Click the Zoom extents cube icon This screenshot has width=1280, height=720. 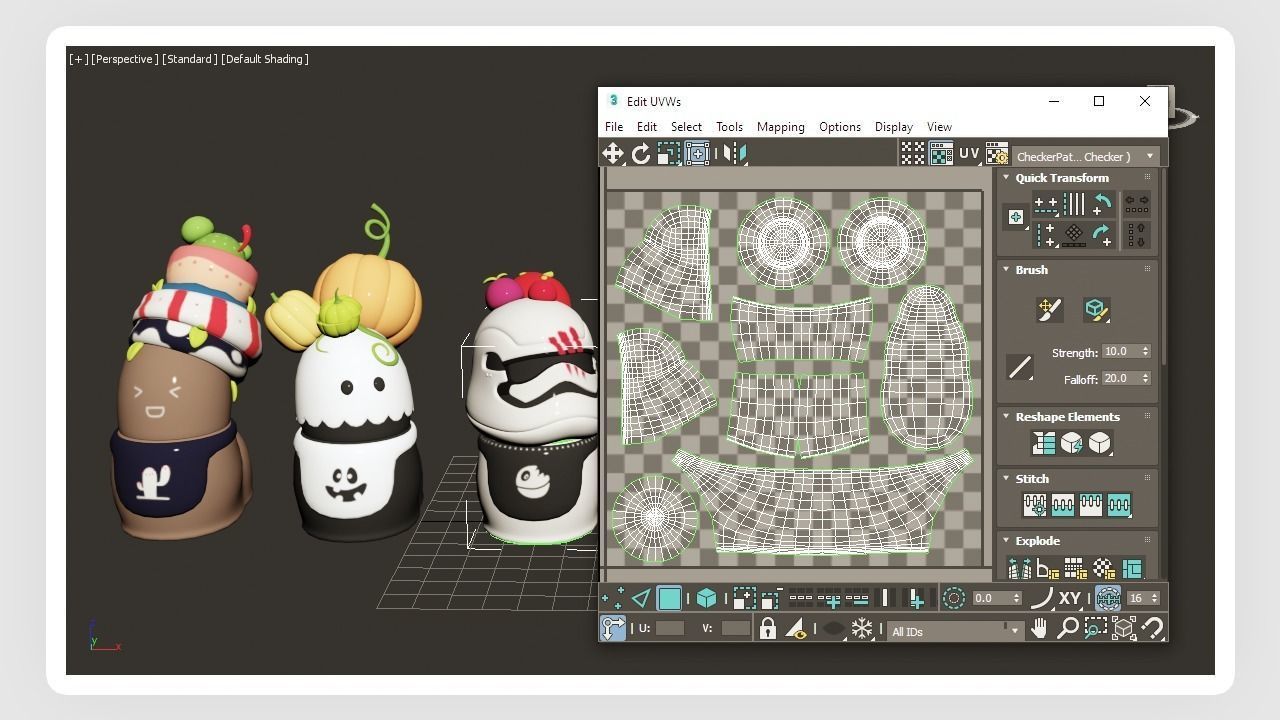[x=1123, y=628]
